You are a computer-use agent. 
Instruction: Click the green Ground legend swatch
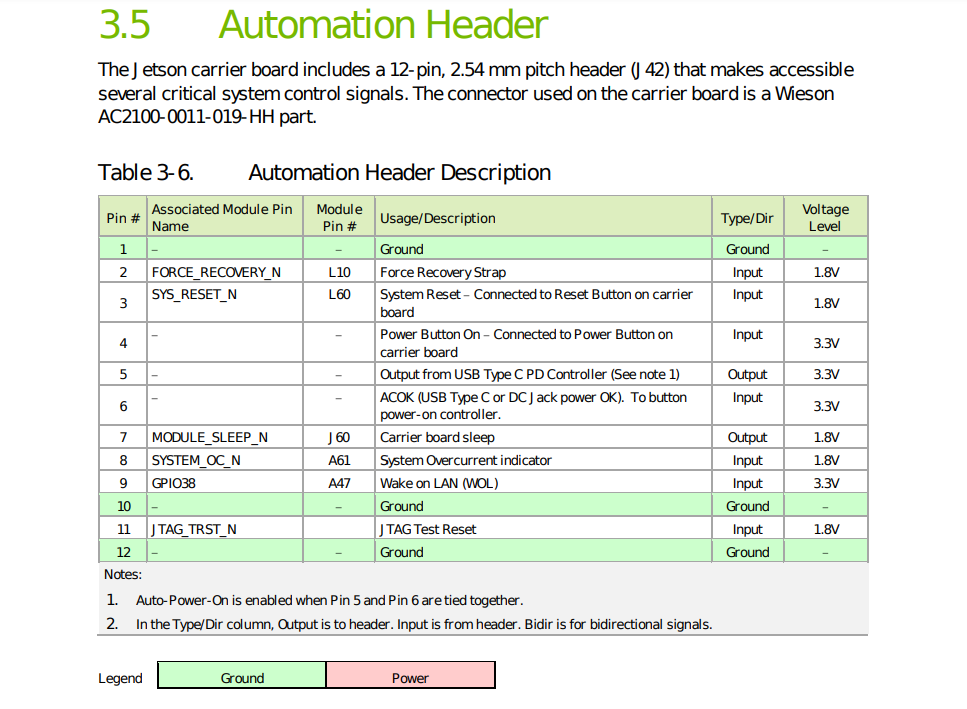pos(242,675)
